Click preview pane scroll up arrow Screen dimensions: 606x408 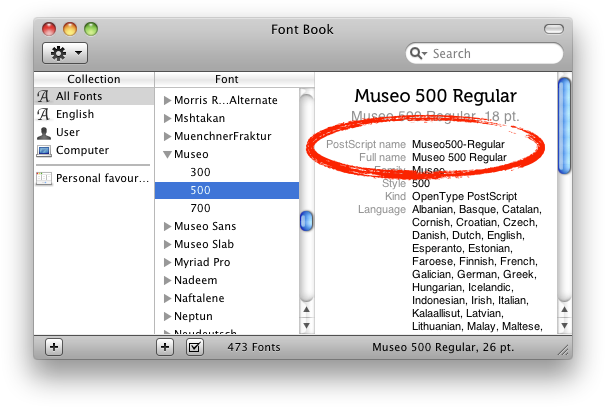(x=565, y=309)
